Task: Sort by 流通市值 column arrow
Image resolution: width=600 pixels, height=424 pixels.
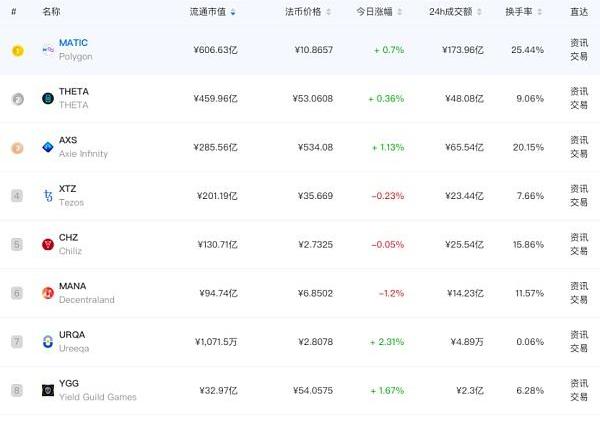Action: (x=233, y=12)
